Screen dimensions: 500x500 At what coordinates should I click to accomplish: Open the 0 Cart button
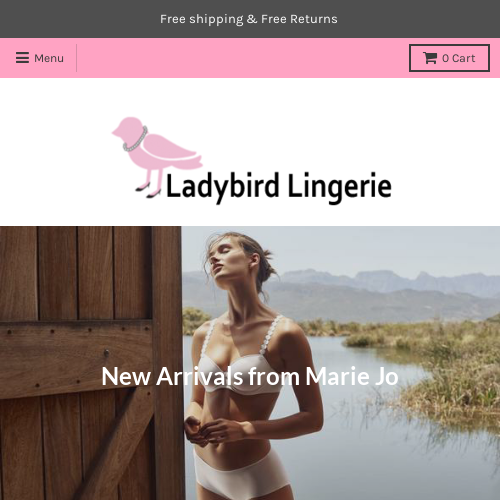[449, 58]
